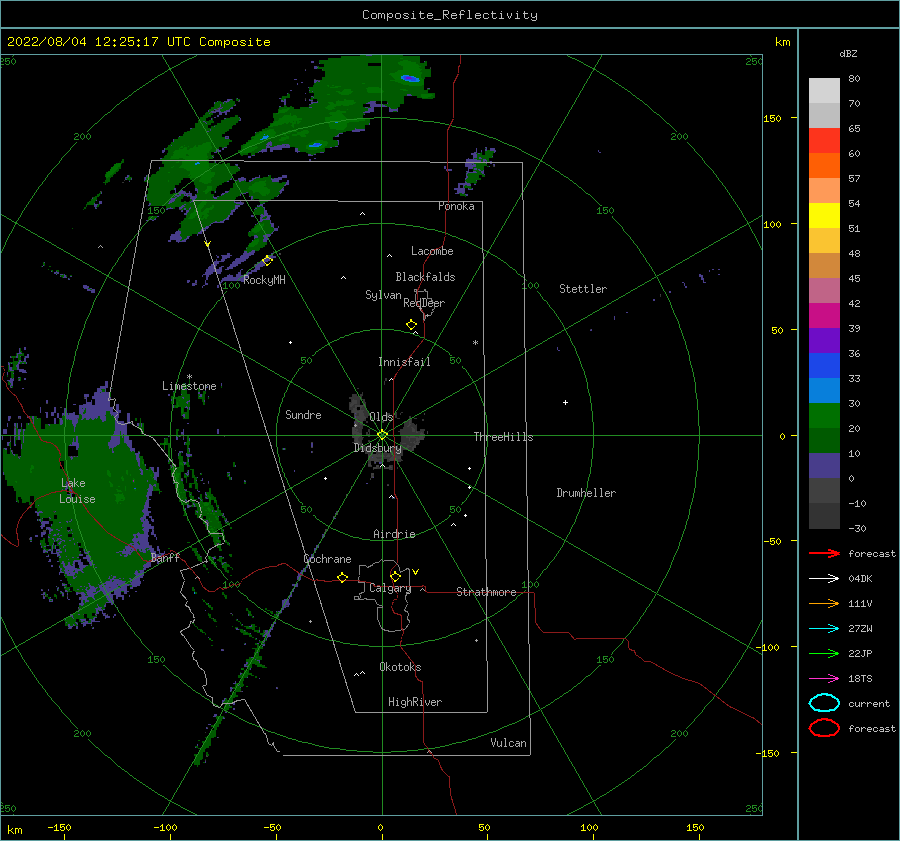
Task: Click the orange 111V arrow legend icon
Action: 824,603
